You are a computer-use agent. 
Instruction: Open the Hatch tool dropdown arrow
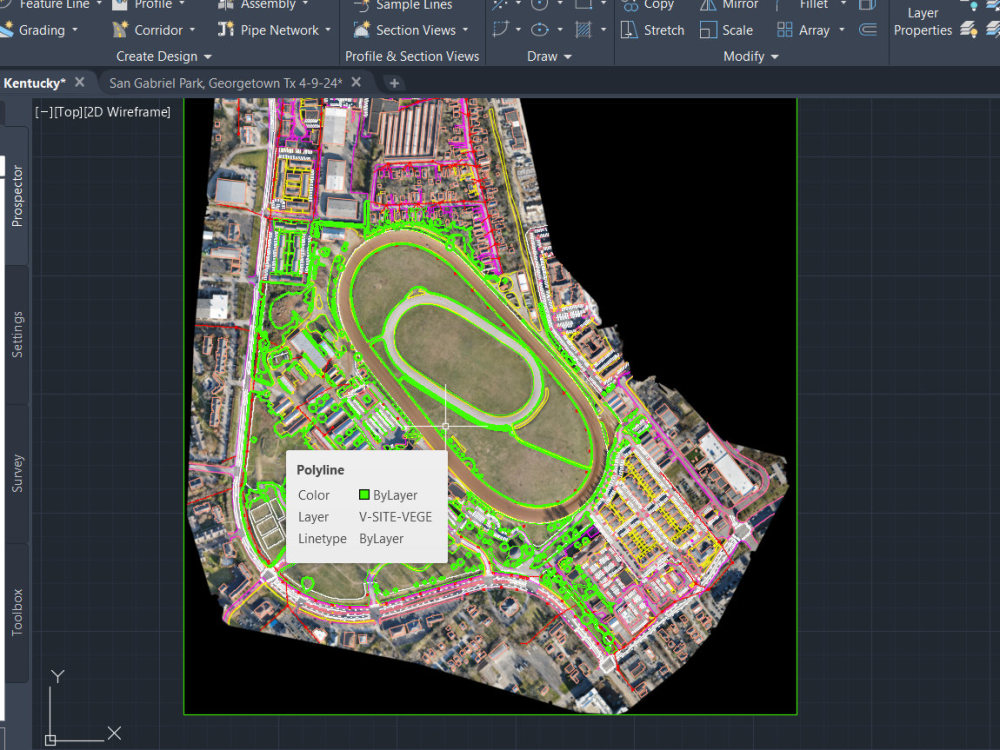(x=603, y=29)
